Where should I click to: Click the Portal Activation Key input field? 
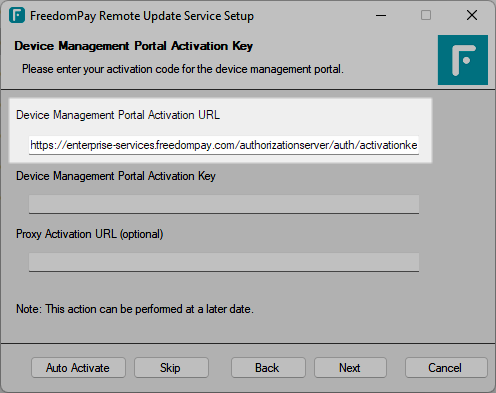pos(224,204)
